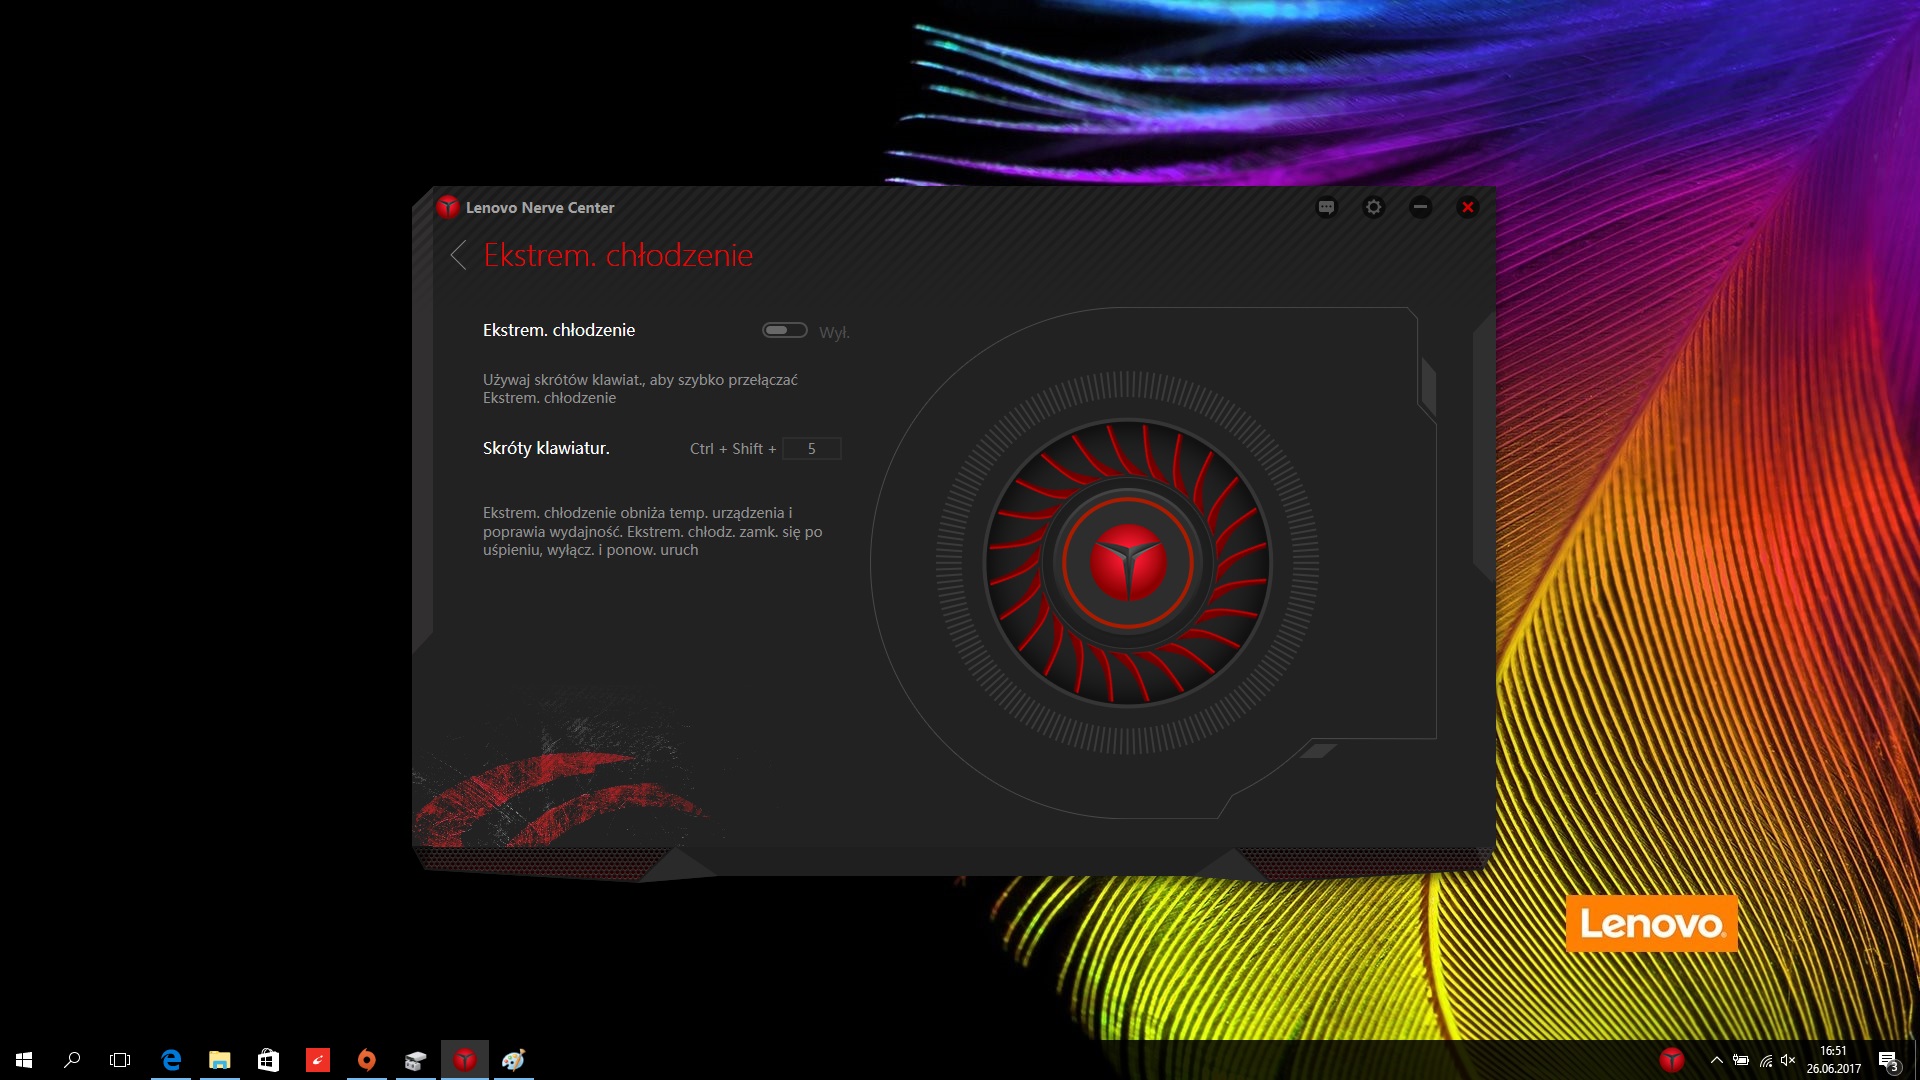Click the Lenovo Nerve Center title logo

[448, 207]
